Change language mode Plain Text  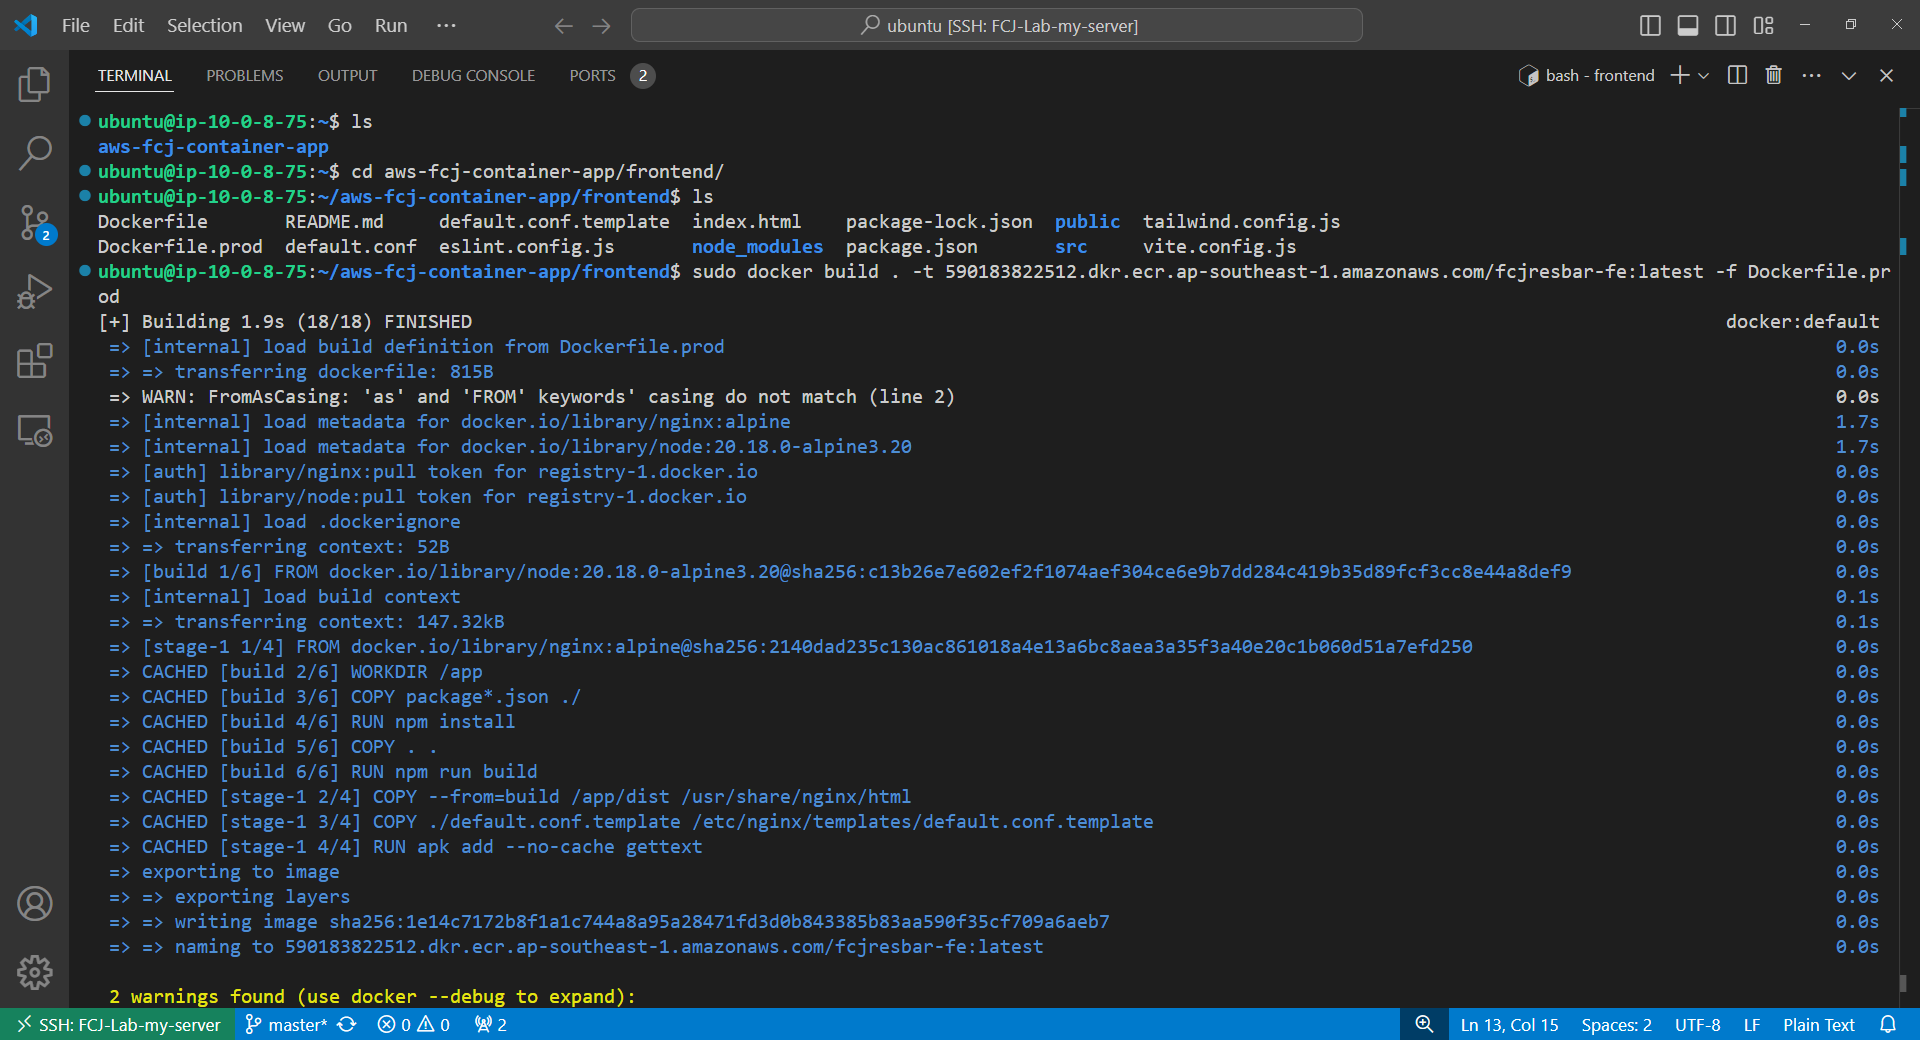(x=1819, y=1025)
